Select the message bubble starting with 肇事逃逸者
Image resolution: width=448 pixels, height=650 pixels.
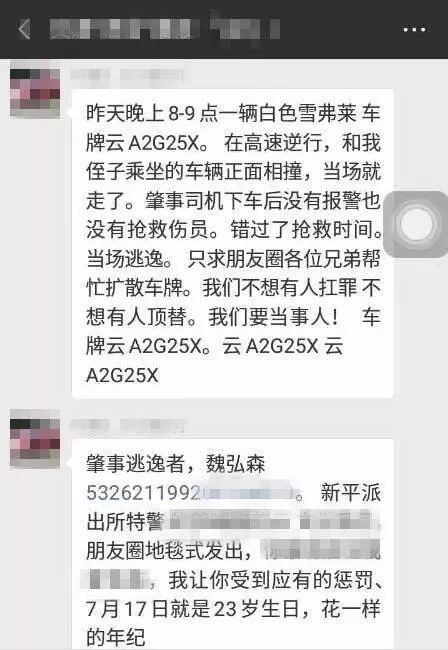coord(232,544)
